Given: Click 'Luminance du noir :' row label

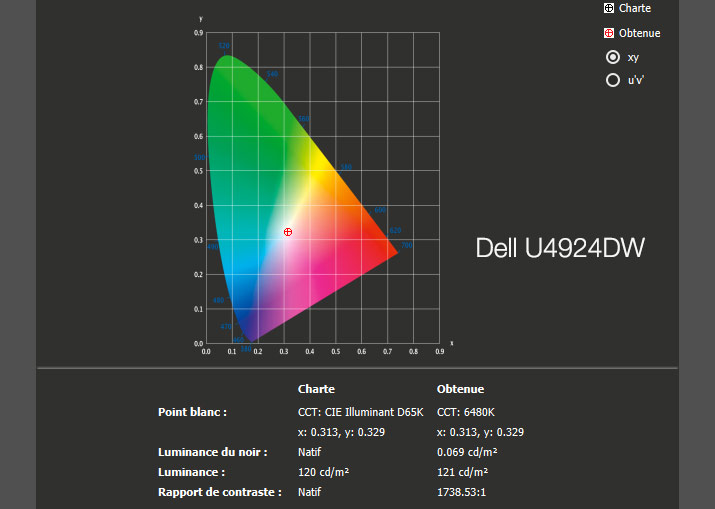Looking at the screenshot, I should (x=212, y=452).
